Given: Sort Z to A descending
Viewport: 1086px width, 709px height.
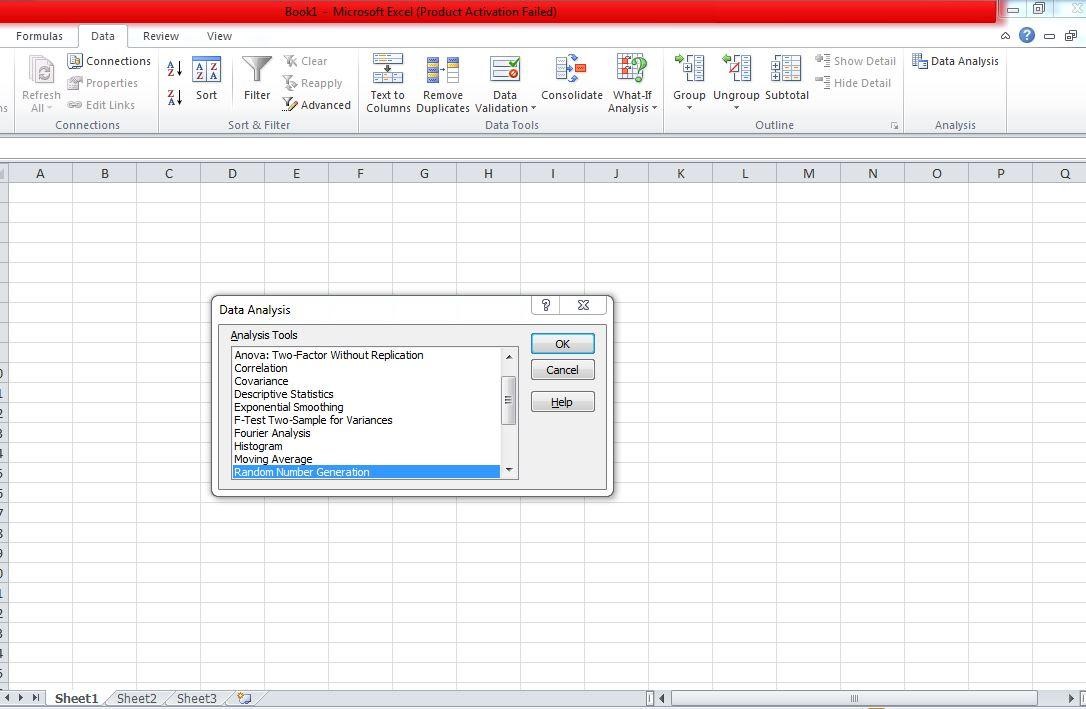Looking at the screenshot, I should [x=175, y=97].
